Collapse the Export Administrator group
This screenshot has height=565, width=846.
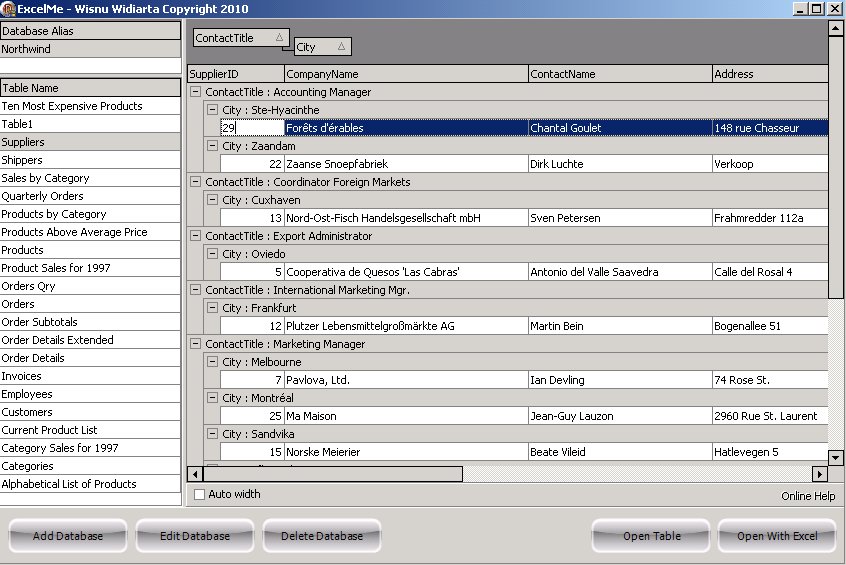pyautogui.click(x=195, y=236)
